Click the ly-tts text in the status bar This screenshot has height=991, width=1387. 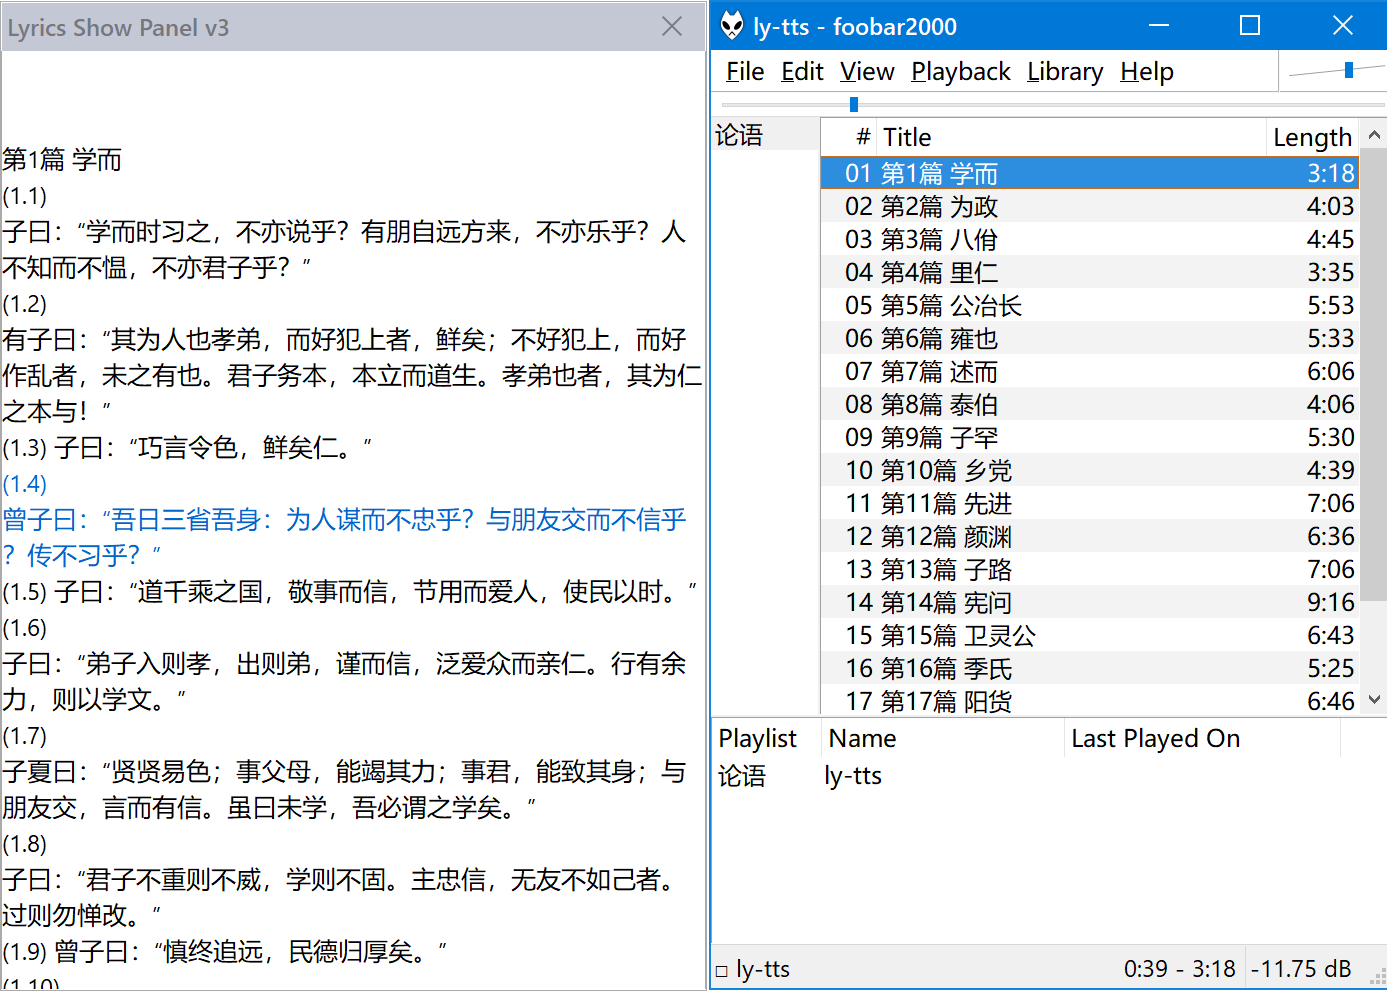point(763,969)
